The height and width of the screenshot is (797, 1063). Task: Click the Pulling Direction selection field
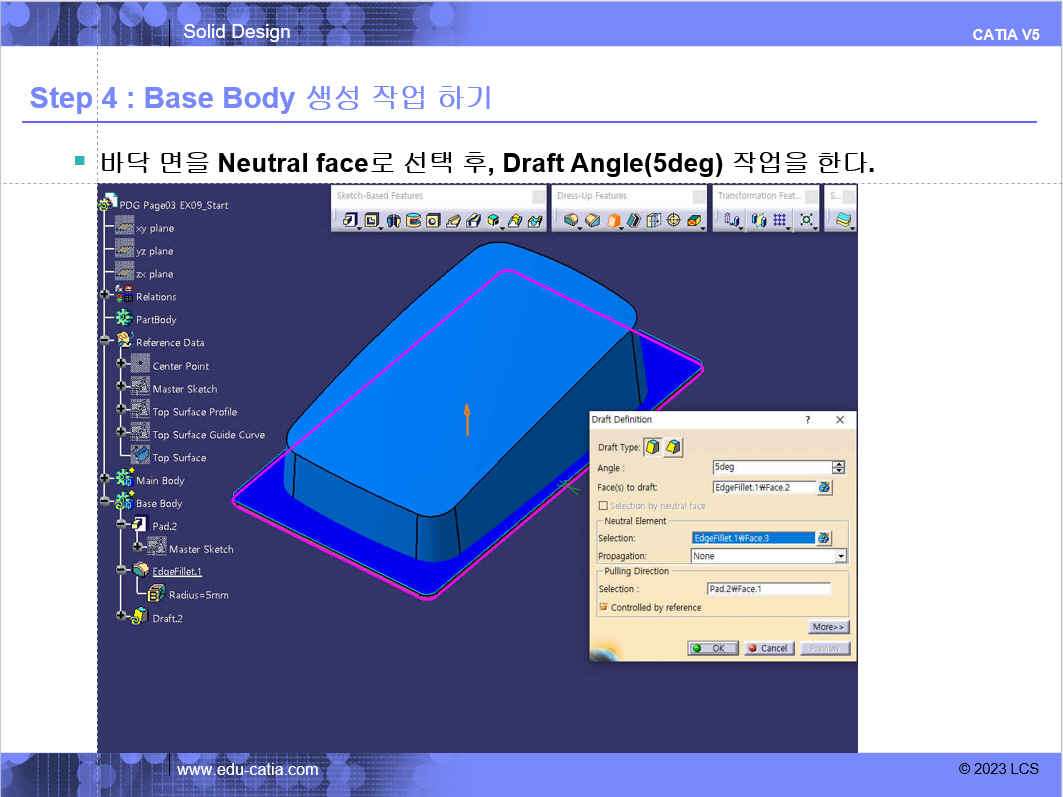(x=769, y=589)
